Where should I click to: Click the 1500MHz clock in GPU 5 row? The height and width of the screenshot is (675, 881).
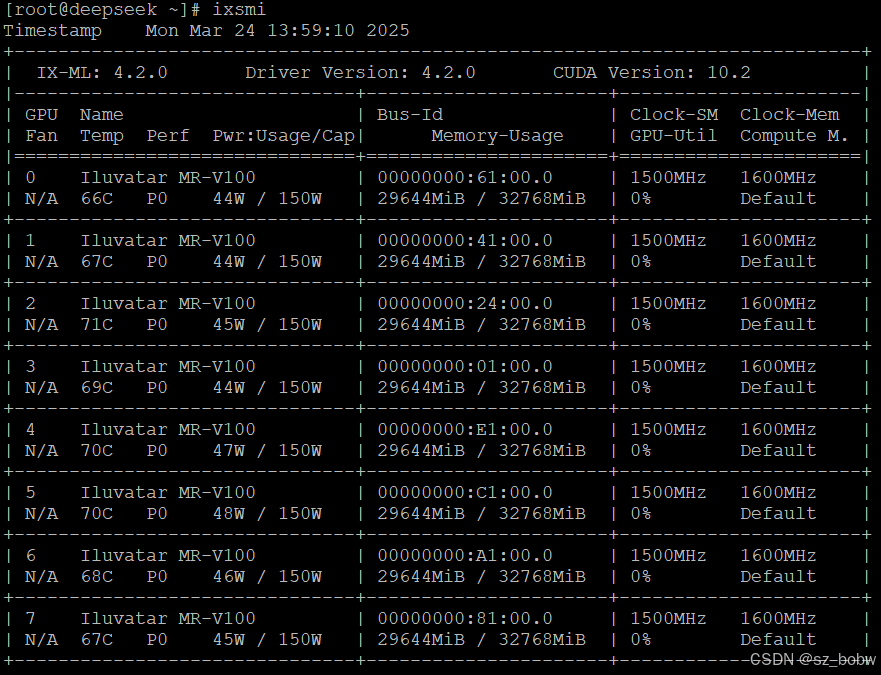pyautogui.click(x=668, y=492)
